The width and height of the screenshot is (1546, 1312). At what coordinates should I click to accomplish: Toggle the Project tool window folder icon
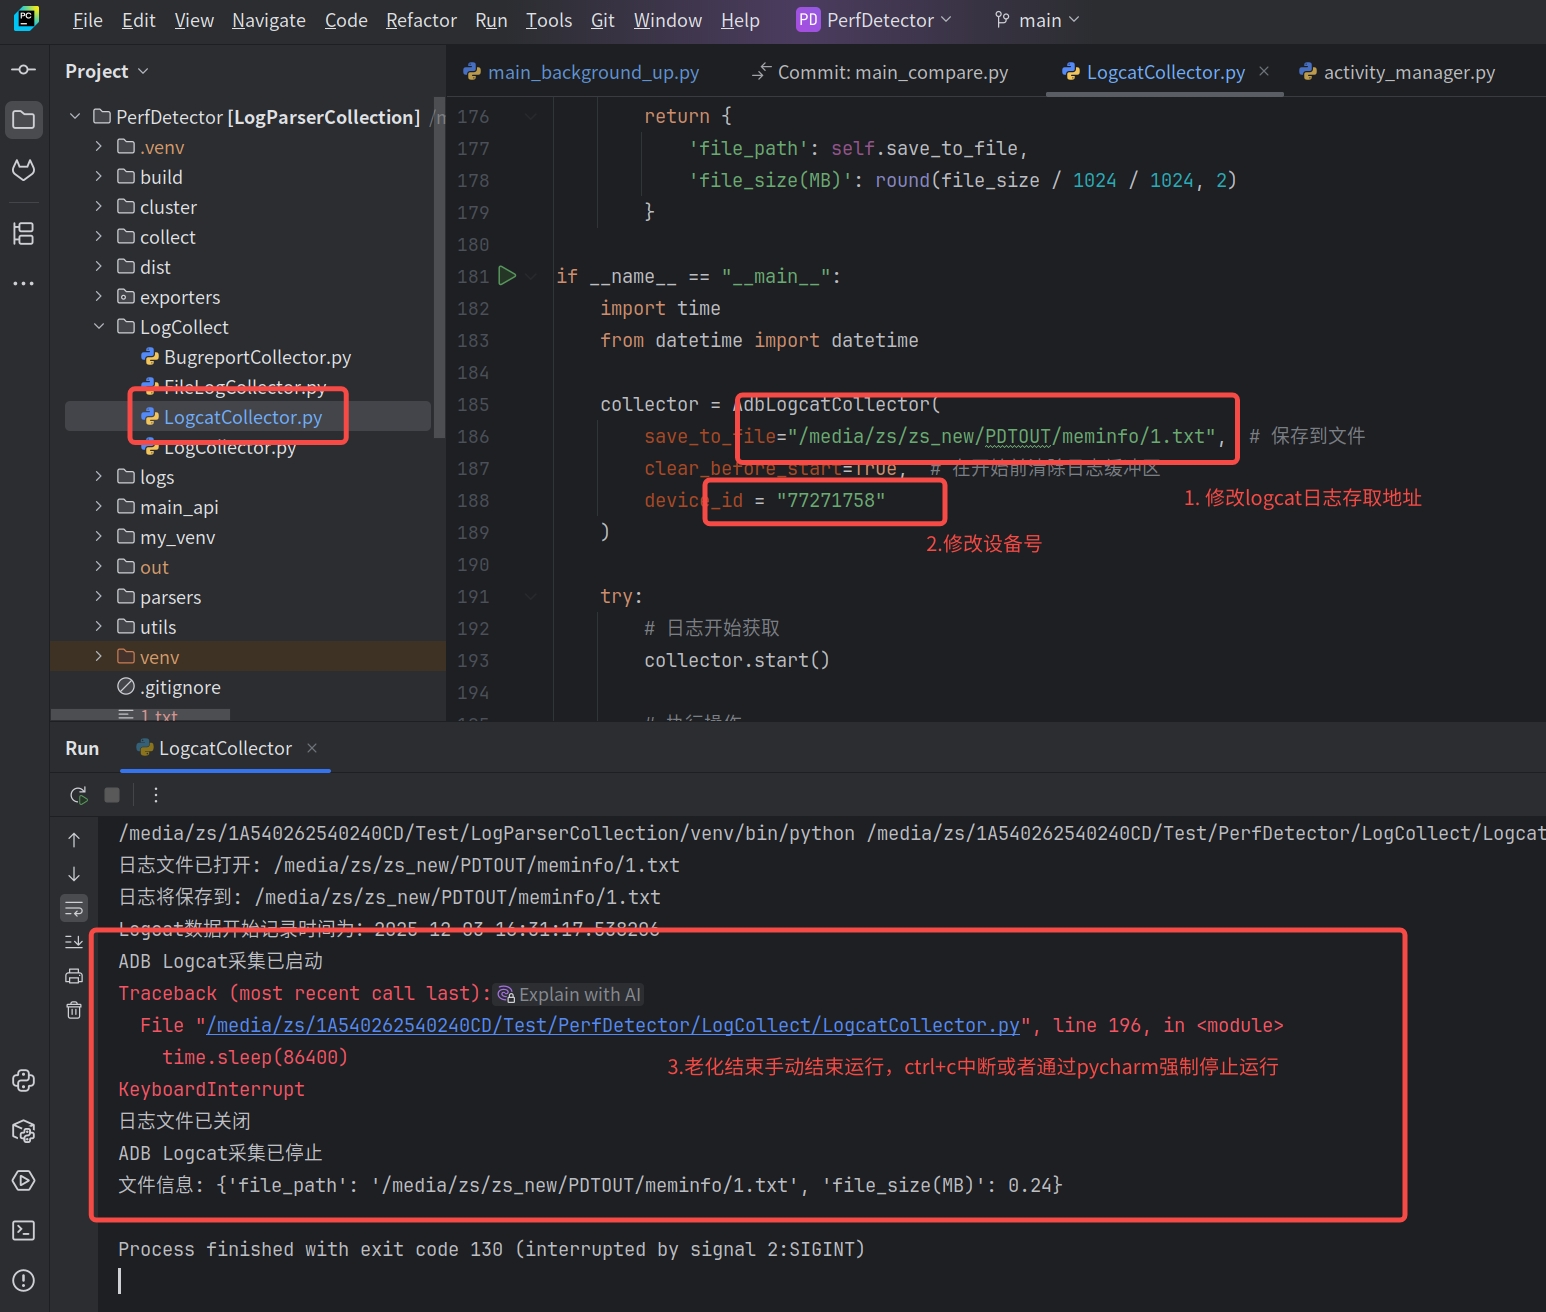tap(24, 120)
